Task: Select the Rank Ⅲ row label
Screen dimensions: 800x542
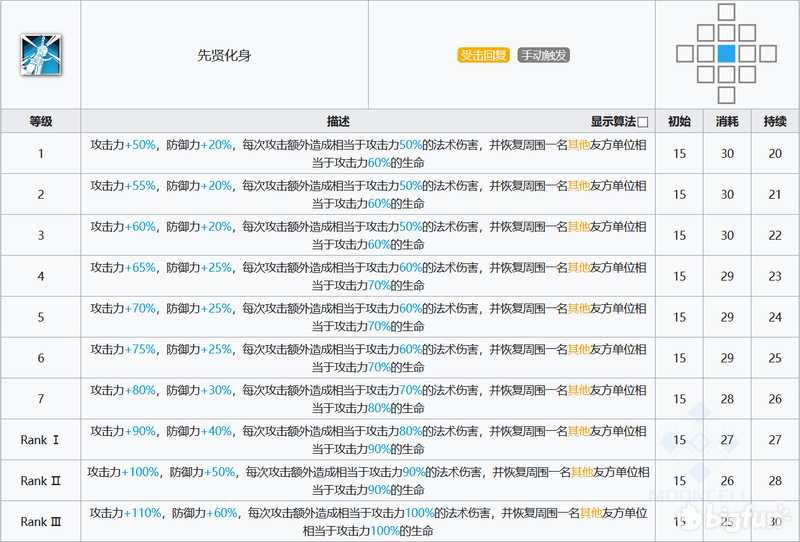Action: 40,522
